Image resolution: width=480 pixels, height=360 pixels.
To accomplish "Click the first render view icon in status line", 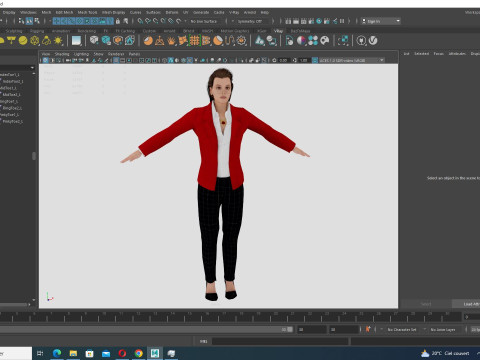I will pos(288,21).
